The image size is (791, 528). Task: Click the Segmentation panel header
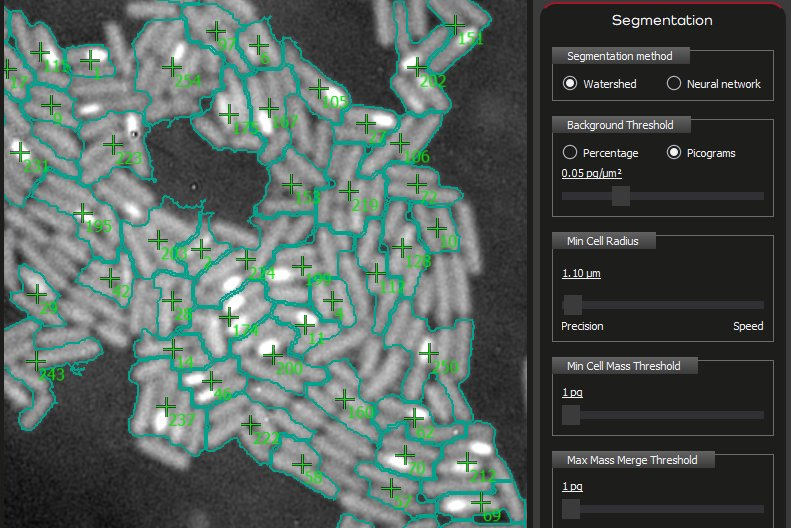click(662, 20)
